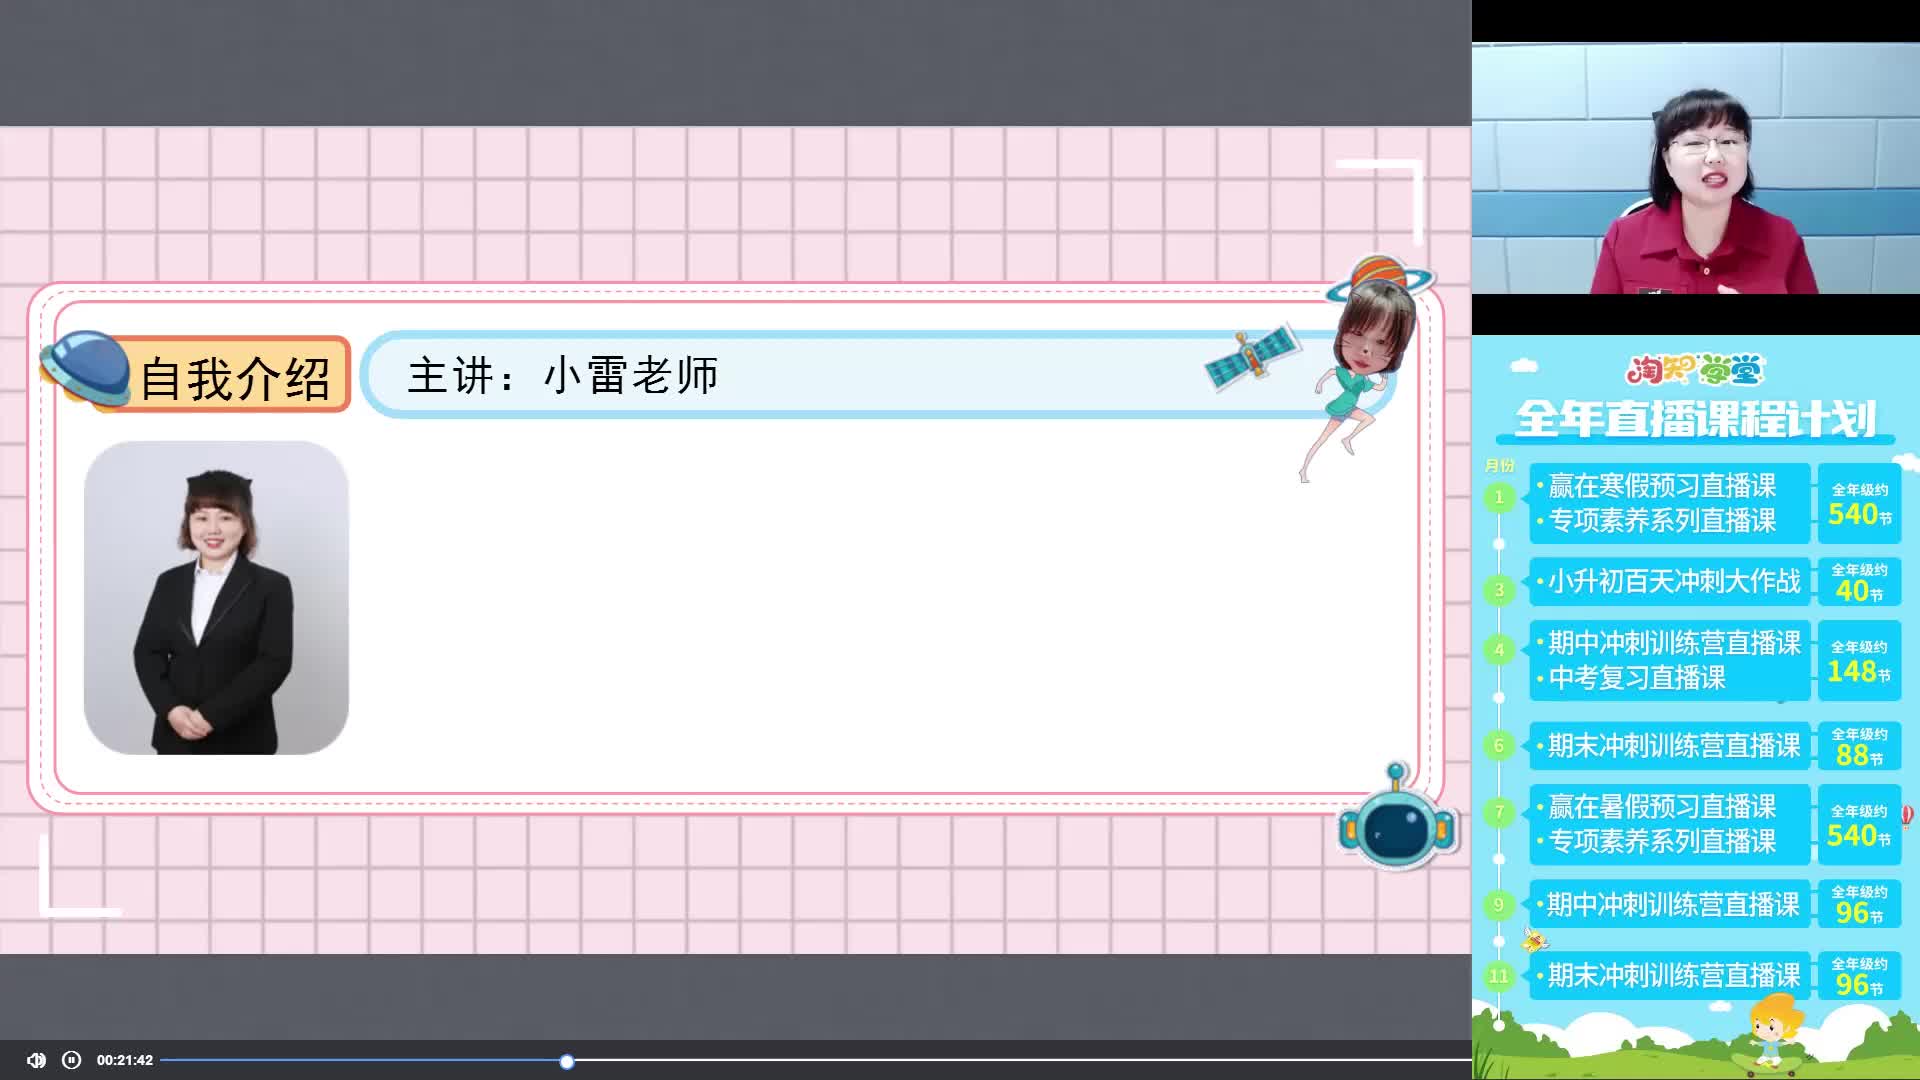
Task: Click the month 3 timeline marker
Action: pyautogui.click(x=1499, y=590)
